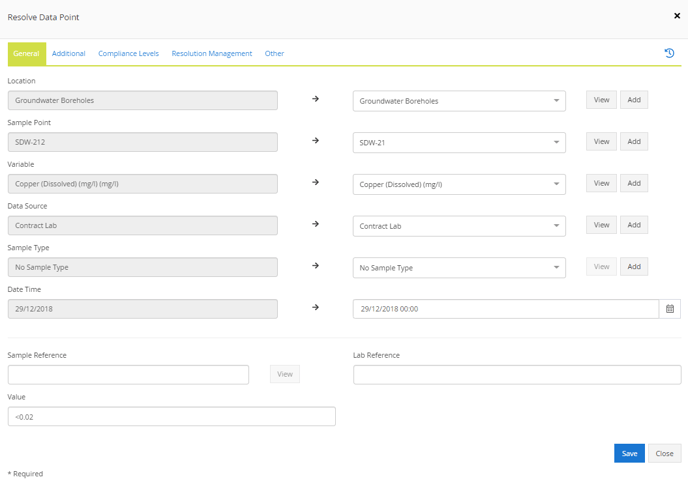This screenshot has height=490, width=688.
Task: Add a new Variable entry
Action: click(634, 183)
